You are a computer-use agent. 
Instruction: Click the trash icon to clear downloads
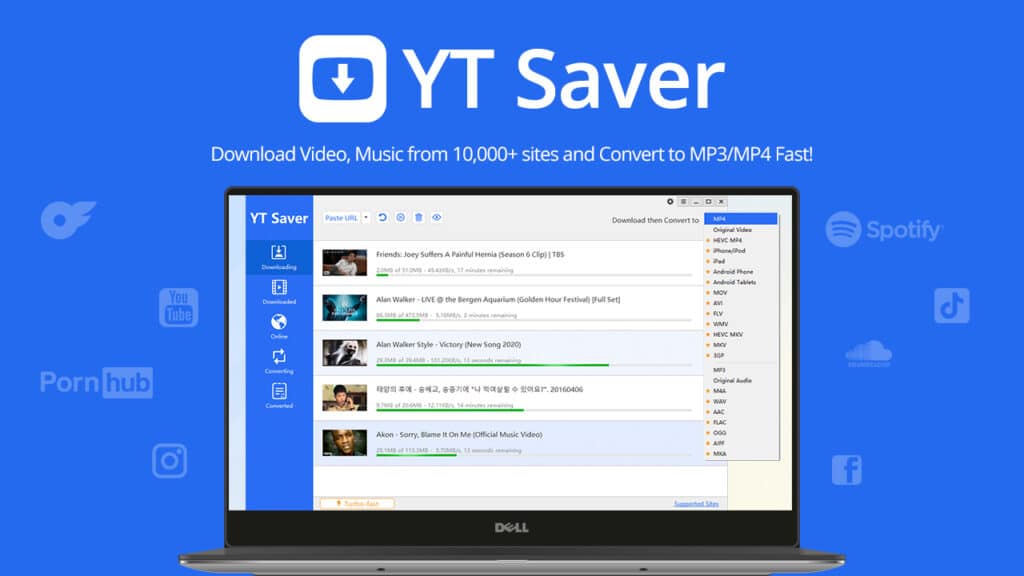[420, 218]
